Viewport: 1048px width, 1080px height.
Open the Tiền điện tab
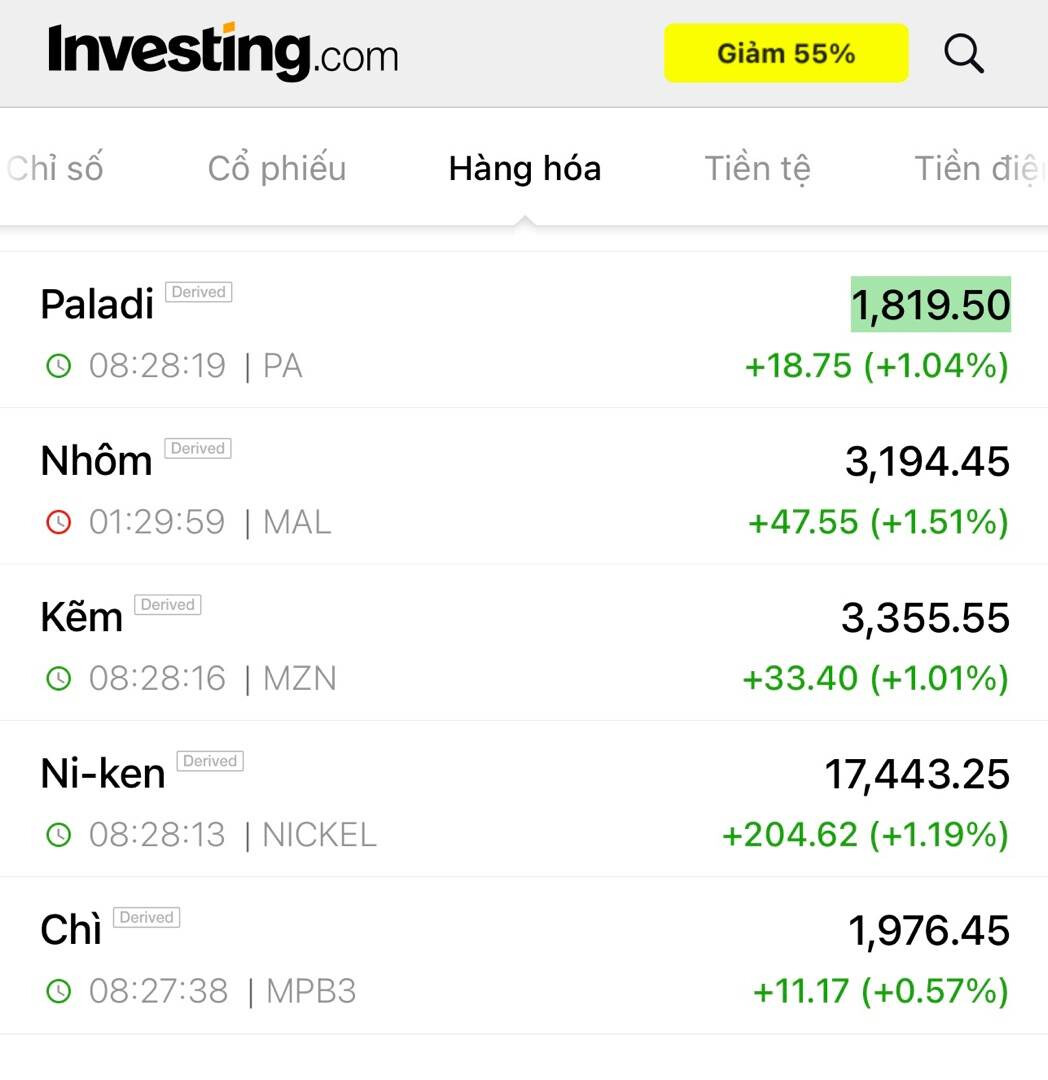[978, 168]
